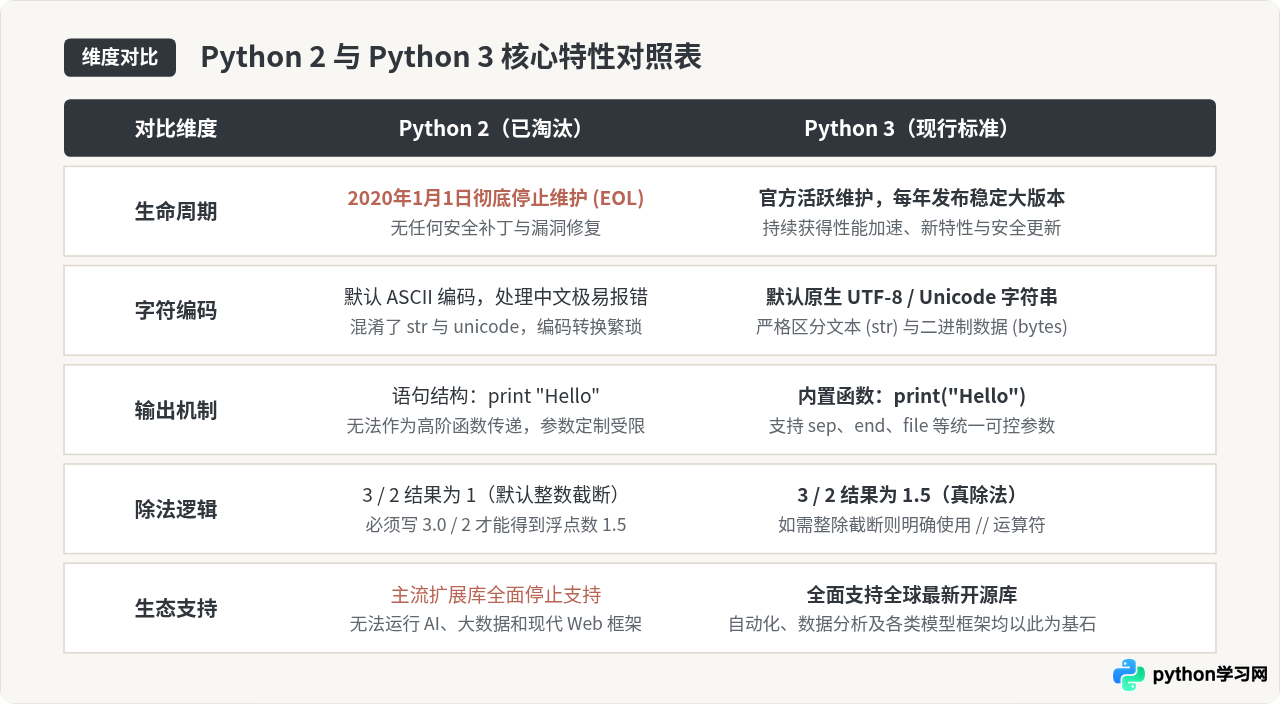Click the 'Python 3（现行标准）' column header
Viewport: 1280px width, 704px height.
pos(911,128)
